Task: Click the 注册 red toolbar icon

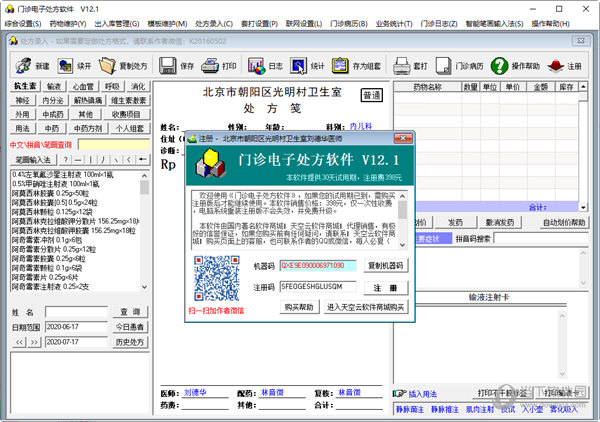Action: pos(555,66)
